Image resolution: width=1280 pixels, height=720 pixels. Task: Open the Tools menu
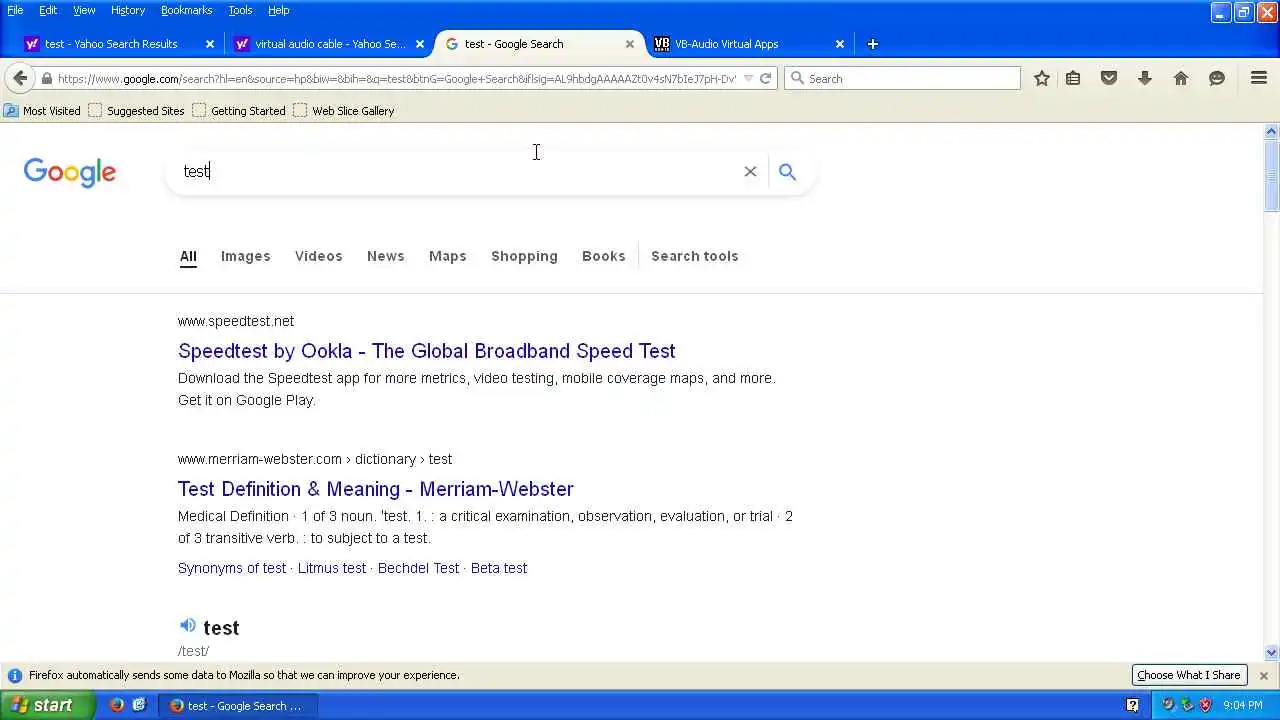click(x=240, y=10)
